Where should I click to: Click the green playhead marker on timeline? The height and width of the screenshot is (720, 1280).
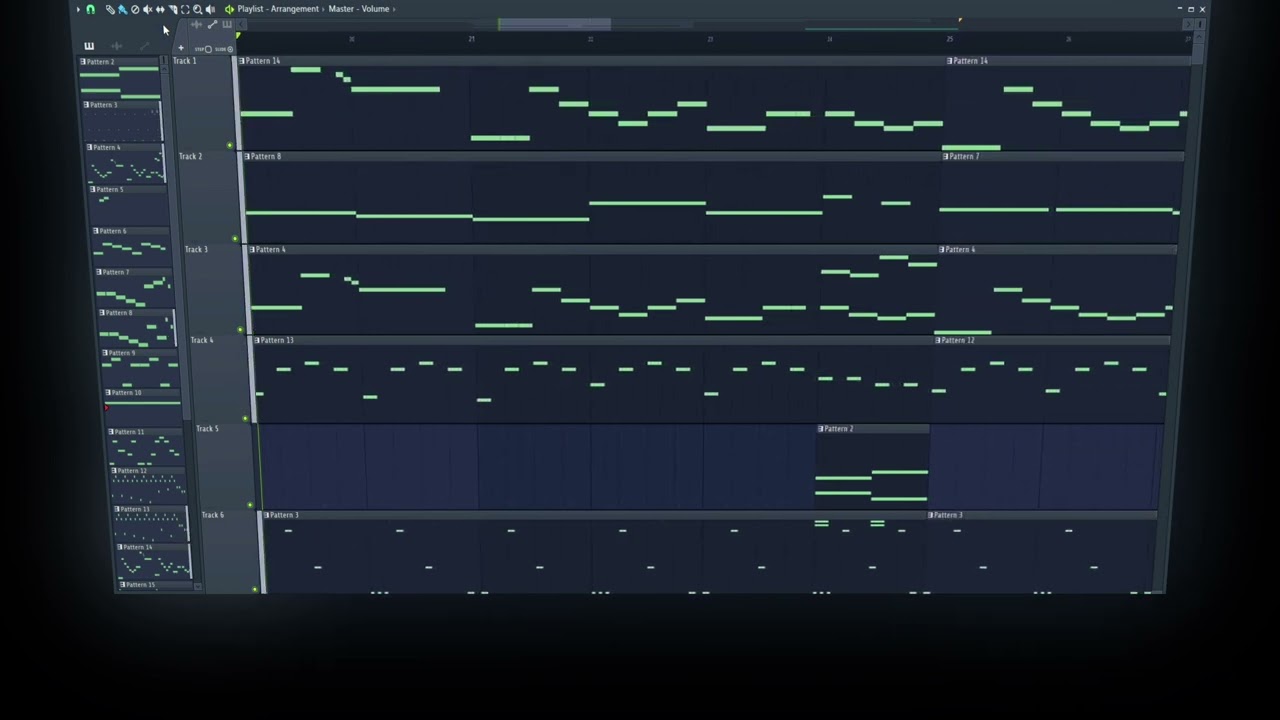[x=238, y=36]
